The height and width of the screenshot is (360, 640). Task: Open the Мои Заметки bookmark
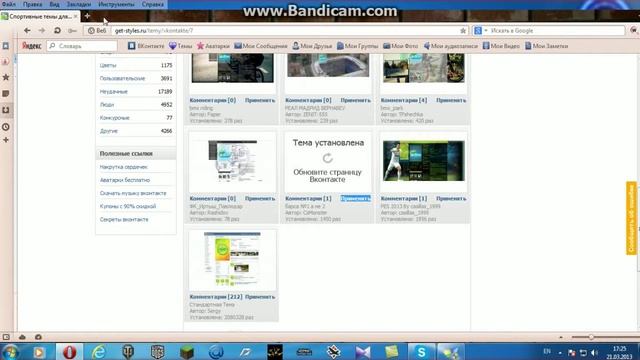(547, 46)
